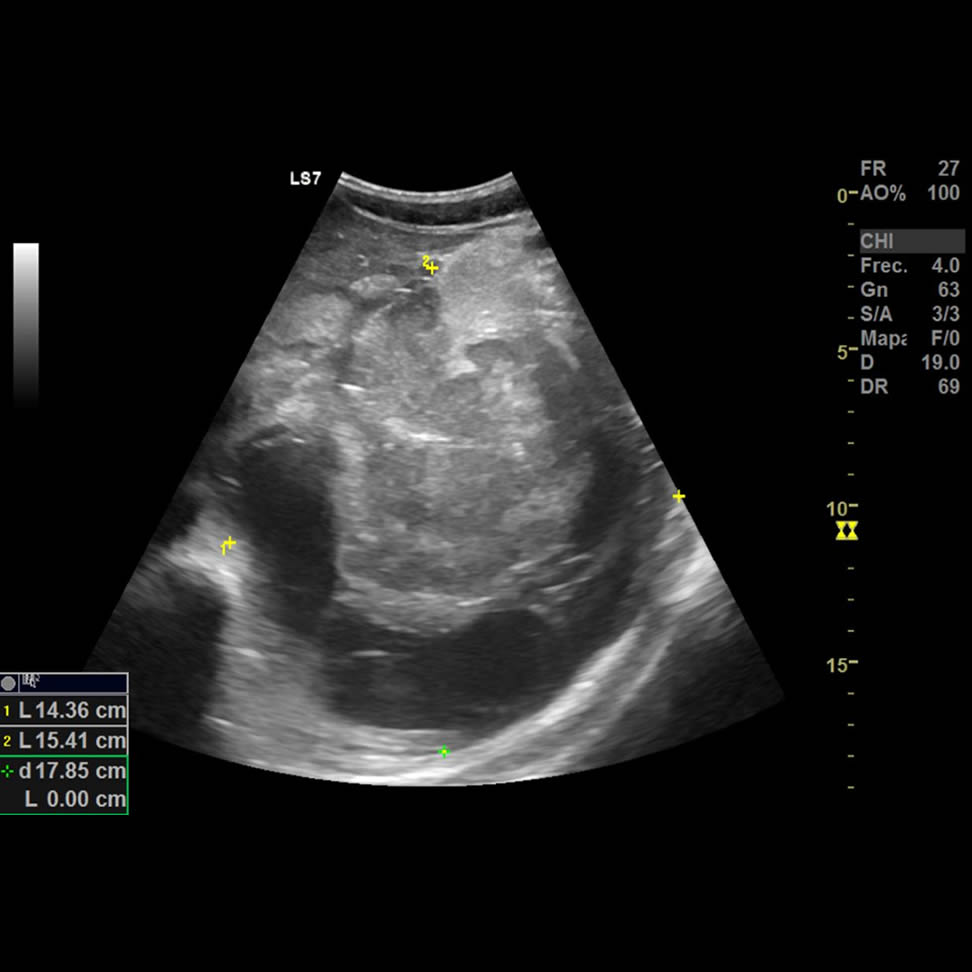Viewport: 972px width, 972px height.
Task: Click the yellow focal zone marker near 10
Action: coord(847,530)
